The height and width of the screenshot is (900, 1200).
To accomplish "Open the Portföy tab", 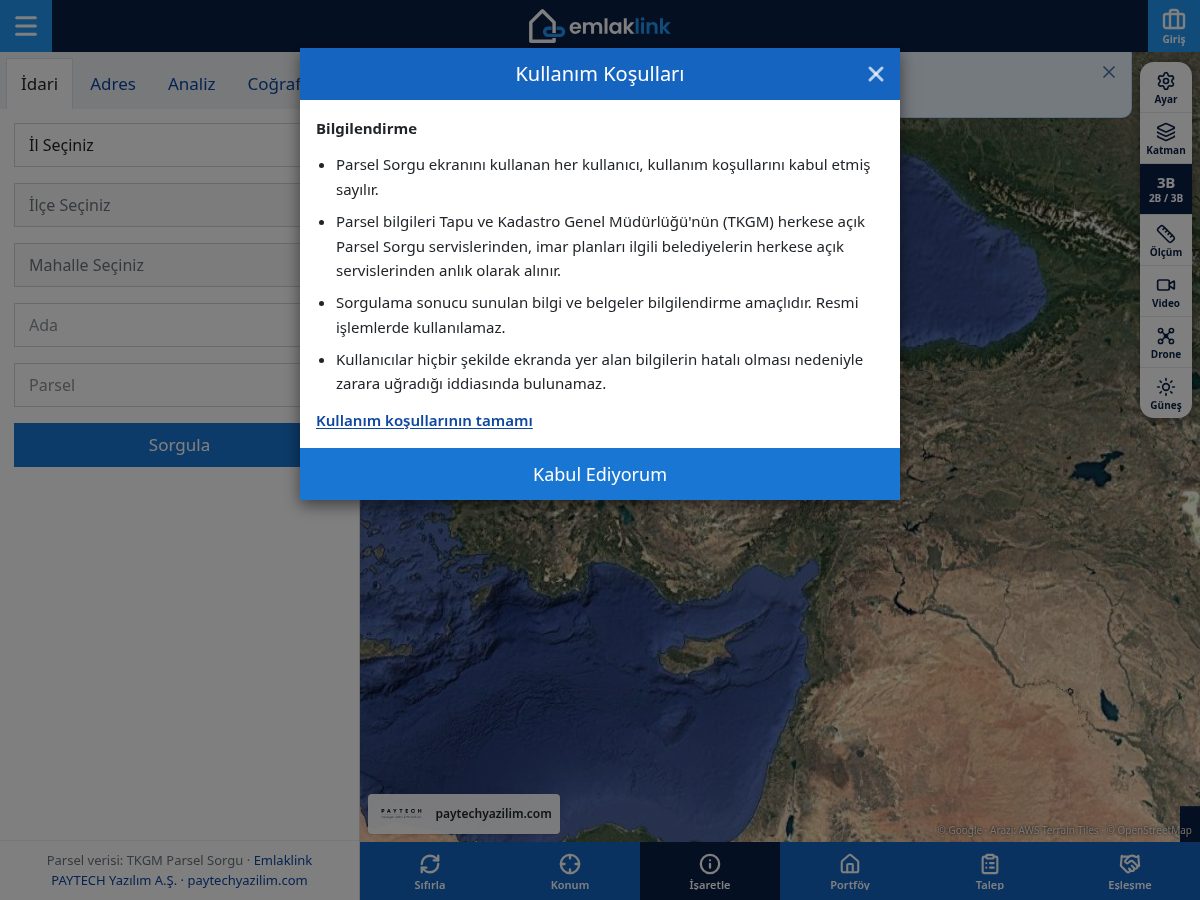I will click(850, 871).
